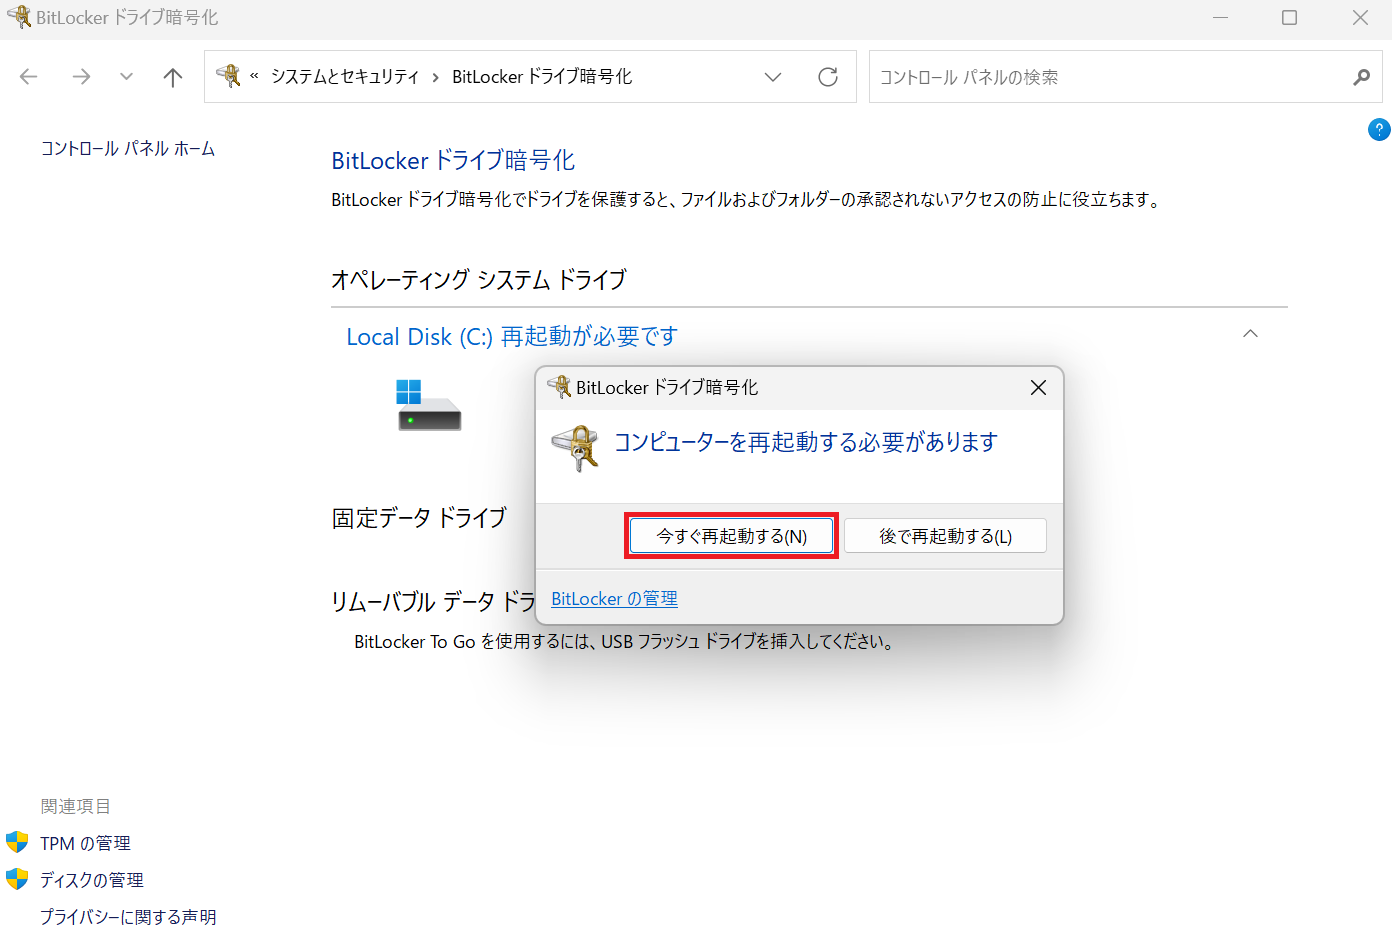Click the breadcrumb double-chevron overflow
The width and height of the screenshot is (1392, 940).
[254, 76]
